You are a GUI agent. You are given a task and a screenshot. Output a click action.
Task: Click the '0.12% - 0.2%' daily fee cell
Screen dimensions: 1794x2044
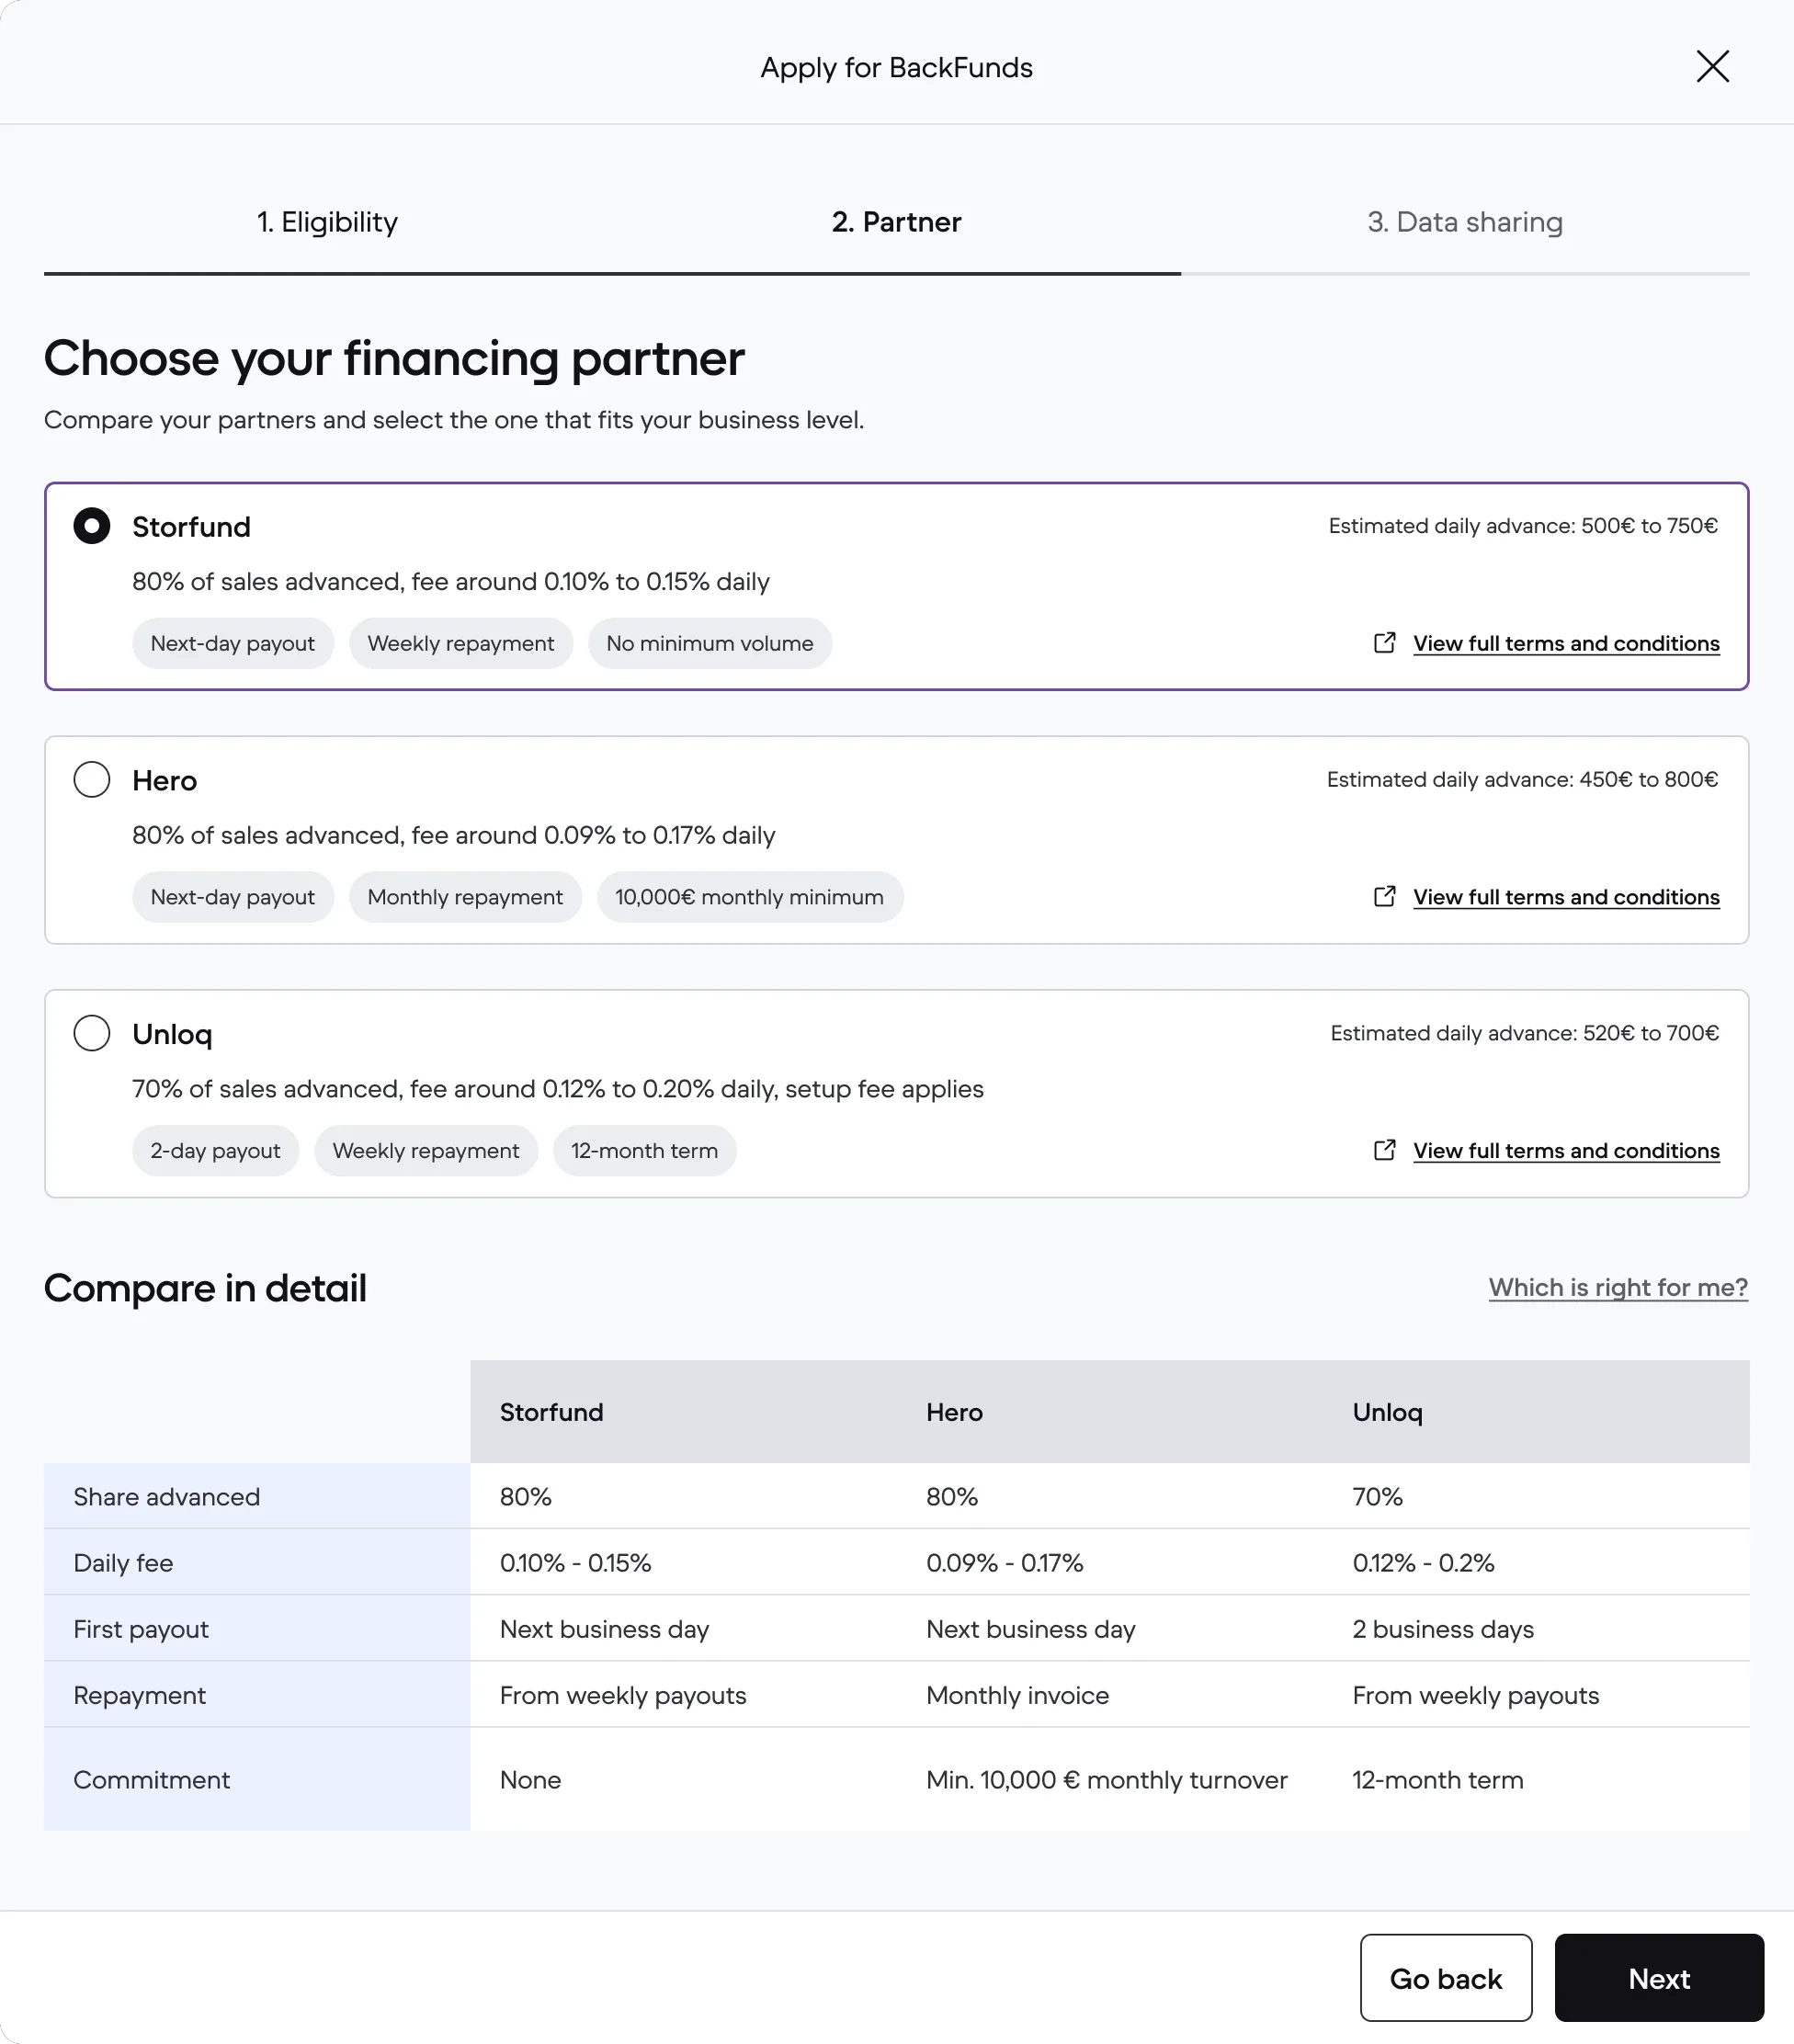click(x=1423, y=1563)
